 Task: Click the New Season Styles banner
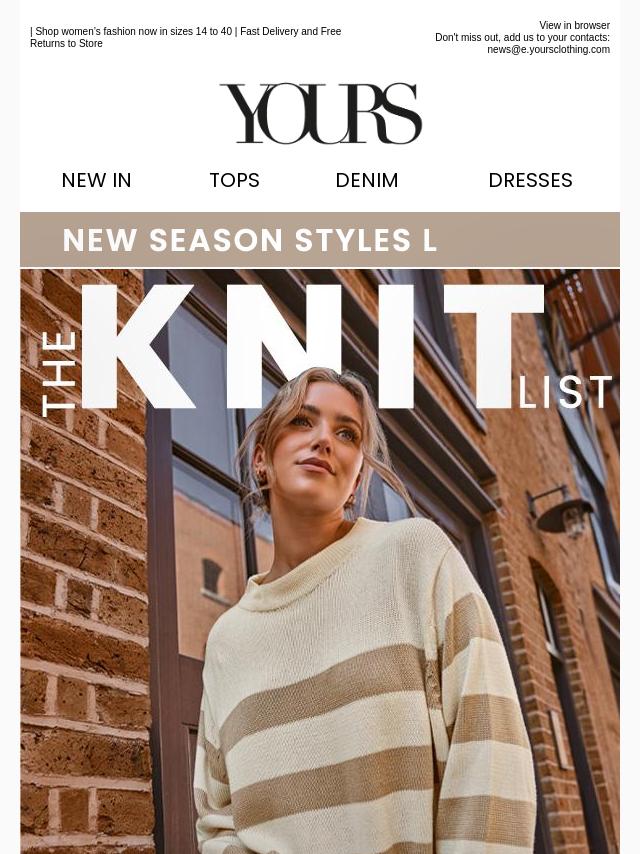coord(320,240)
